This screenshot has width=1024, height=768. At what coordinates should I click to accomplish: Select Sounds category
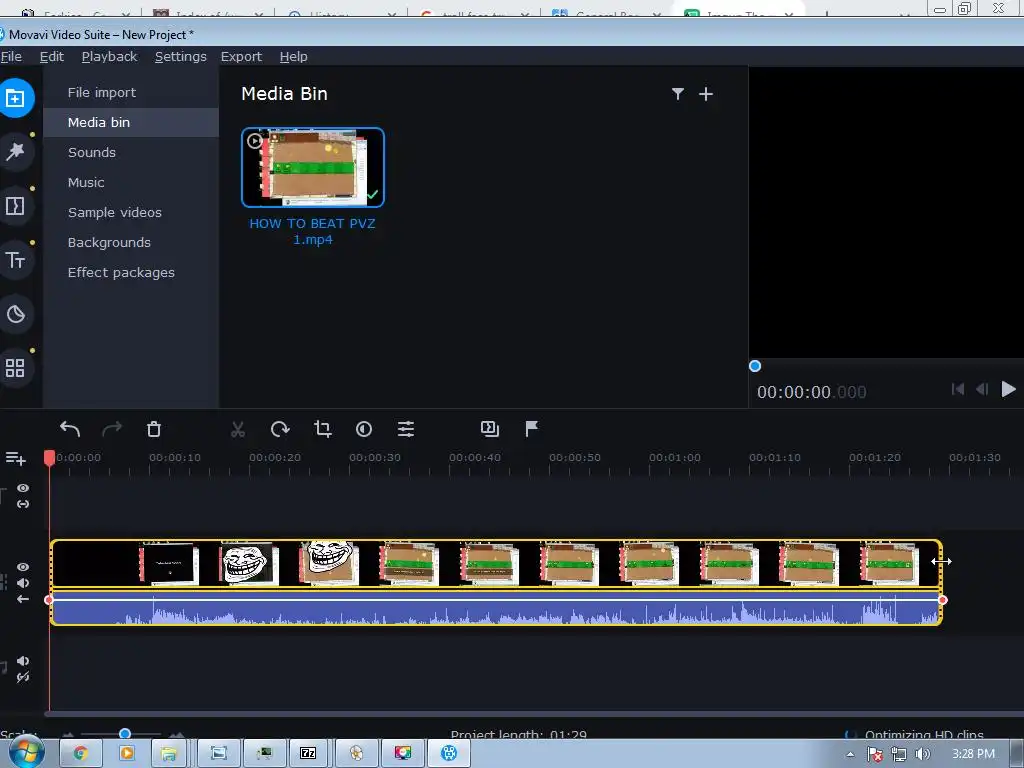[131, 153]
